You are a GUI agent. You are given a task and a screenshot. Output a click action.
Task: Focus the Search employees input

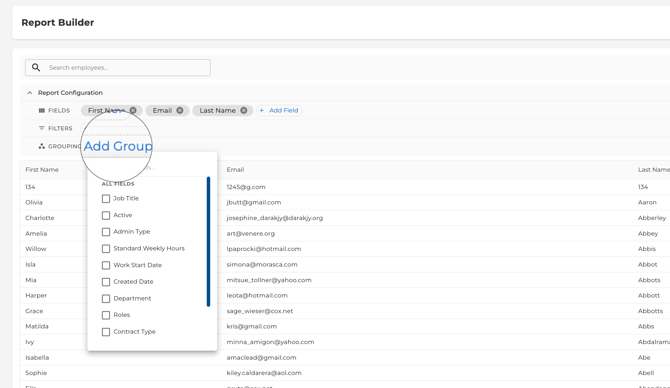click(118, 68)
